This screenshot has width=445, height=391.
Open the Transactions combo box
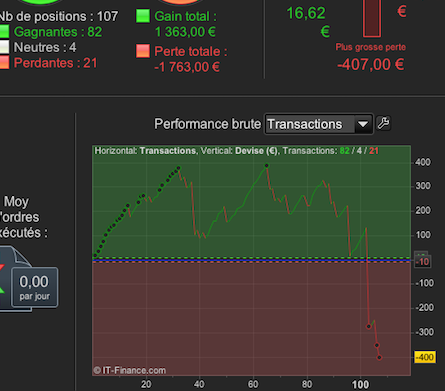[319, 124]
